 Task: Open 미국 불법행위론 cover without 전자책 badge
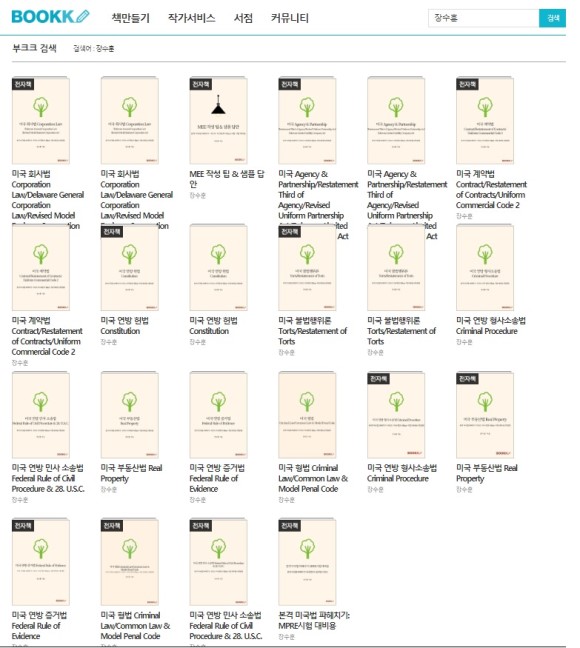396,267
